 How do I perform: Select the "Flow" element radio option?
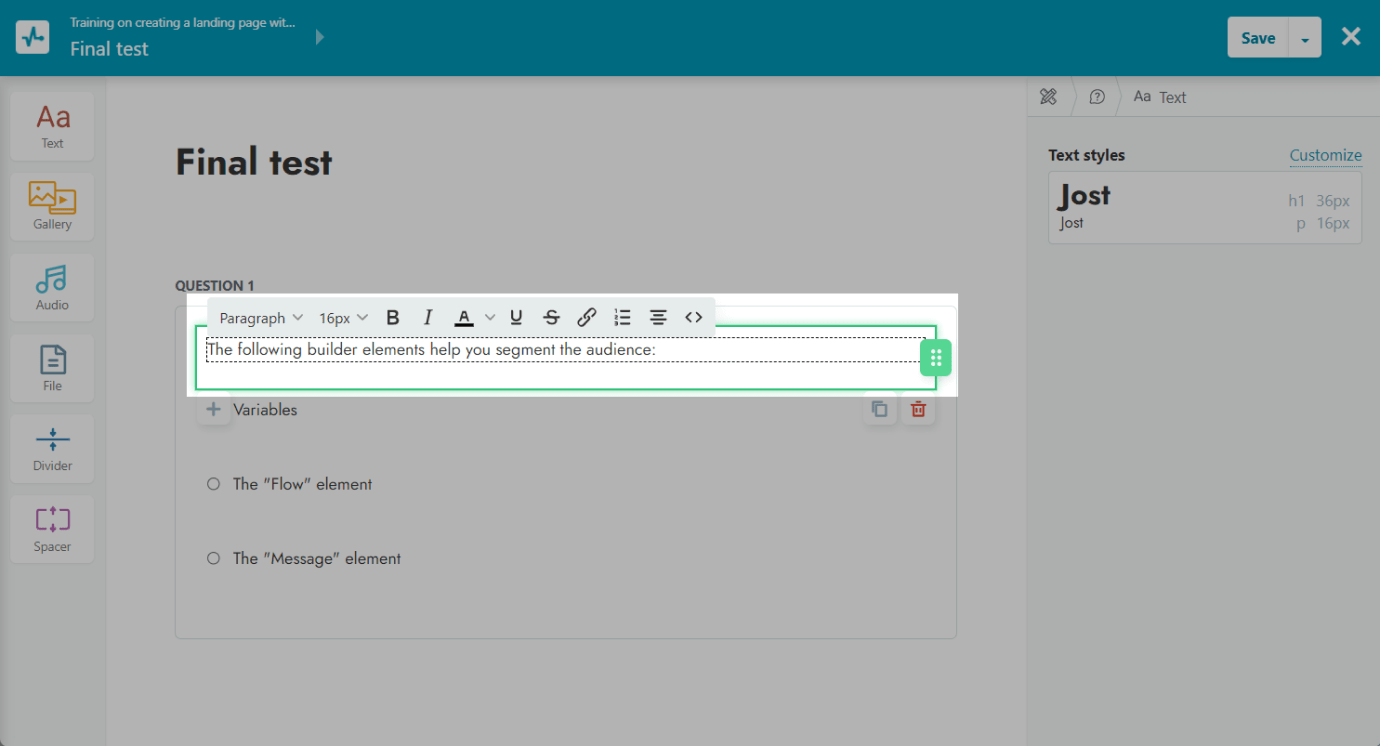point(213,484)
